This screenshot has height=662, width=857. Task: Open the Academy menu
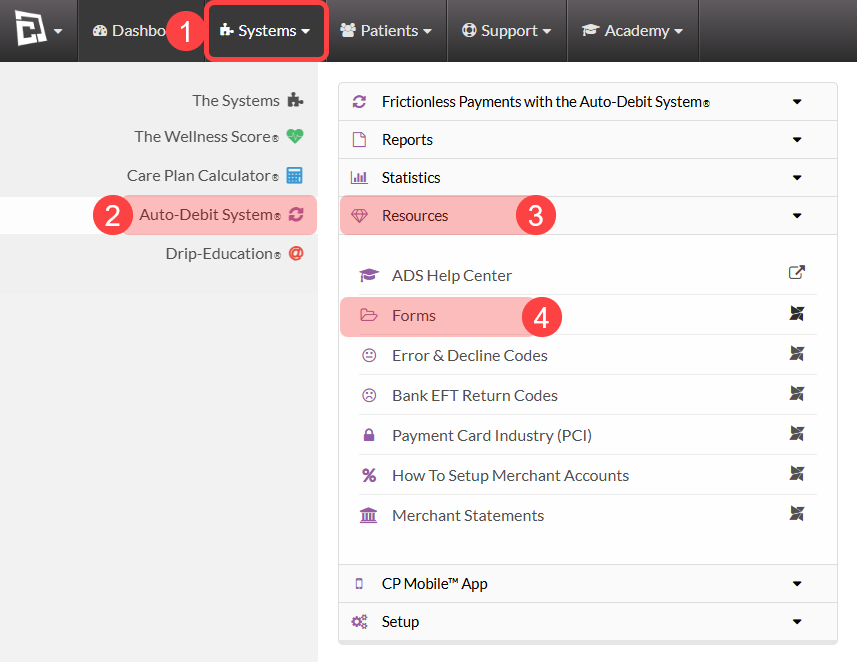coord(633,31)
